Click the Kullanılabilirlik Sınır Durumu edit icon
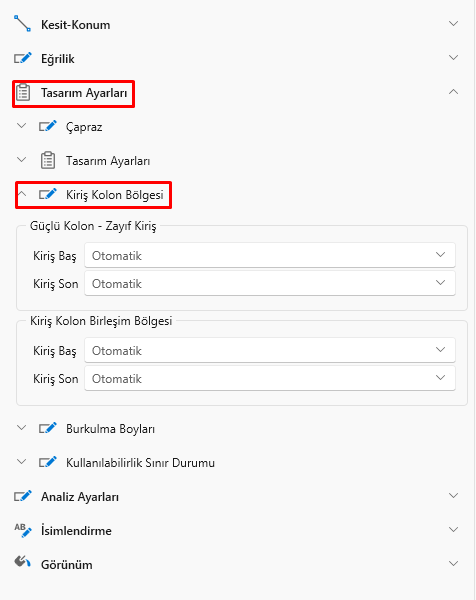This screenshot has height=600, width=476. point(48,462)
